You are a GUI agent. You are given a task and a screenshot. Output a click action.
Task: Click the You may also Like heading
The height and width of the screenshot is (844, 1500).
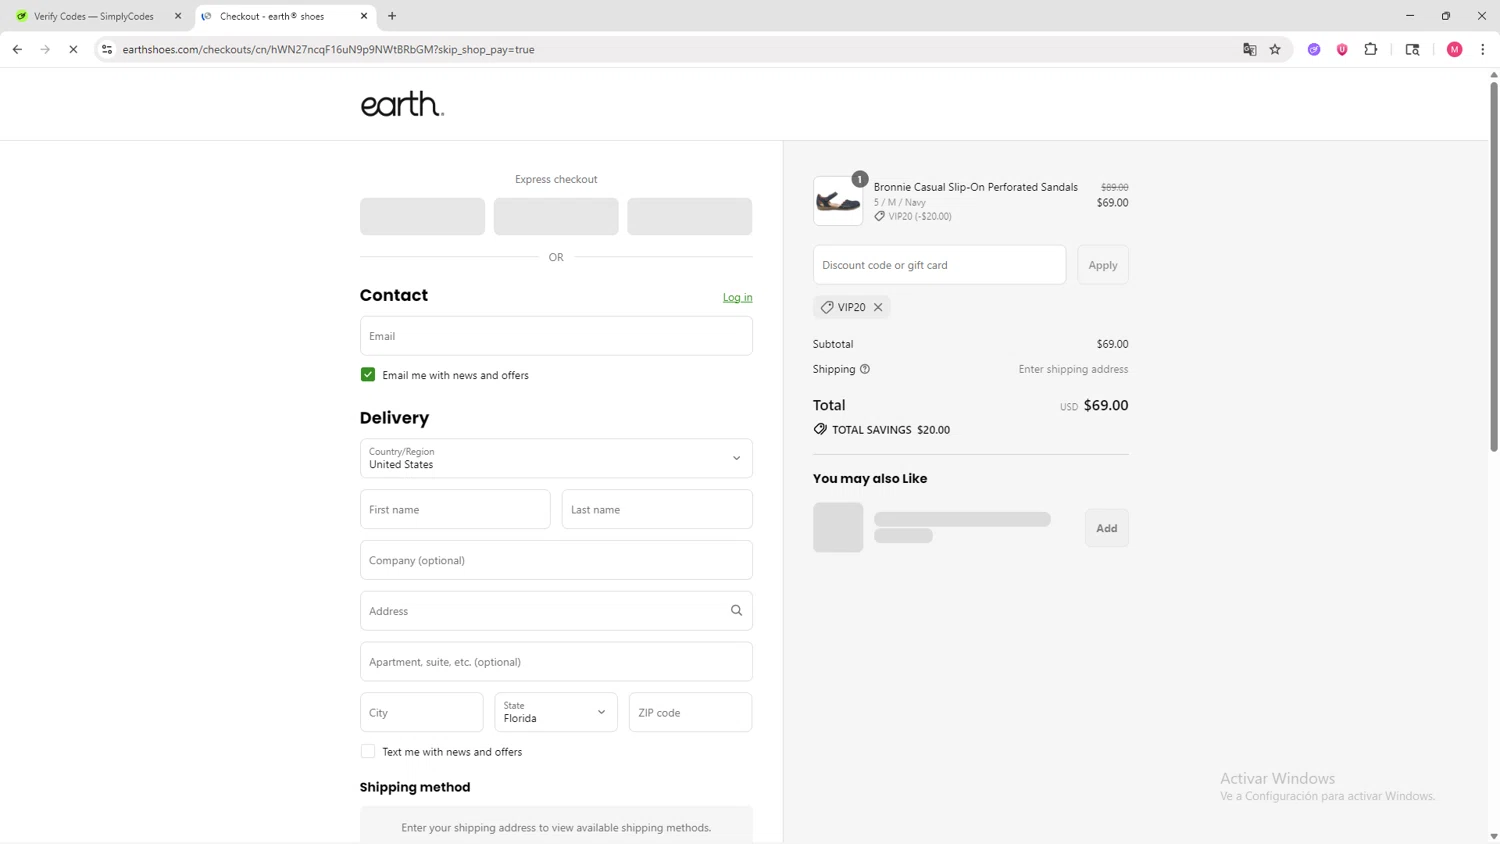pos(870,478)
